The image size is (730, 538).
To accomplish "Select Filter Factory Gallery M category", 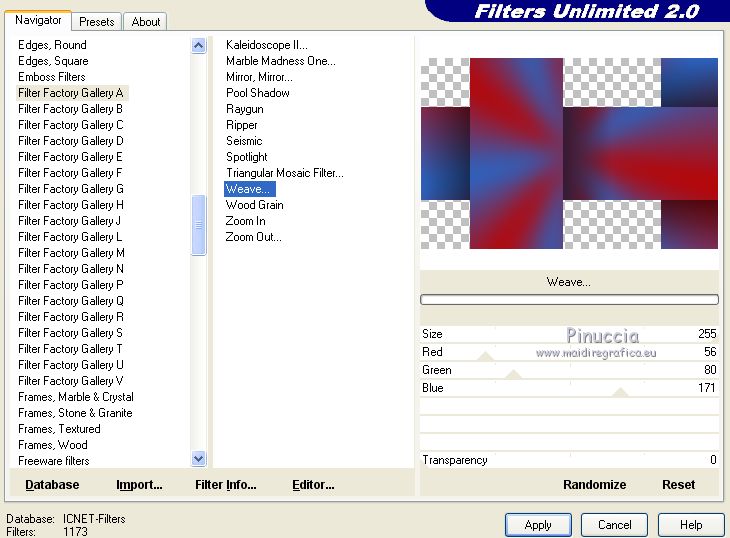I will pos(71,253).
